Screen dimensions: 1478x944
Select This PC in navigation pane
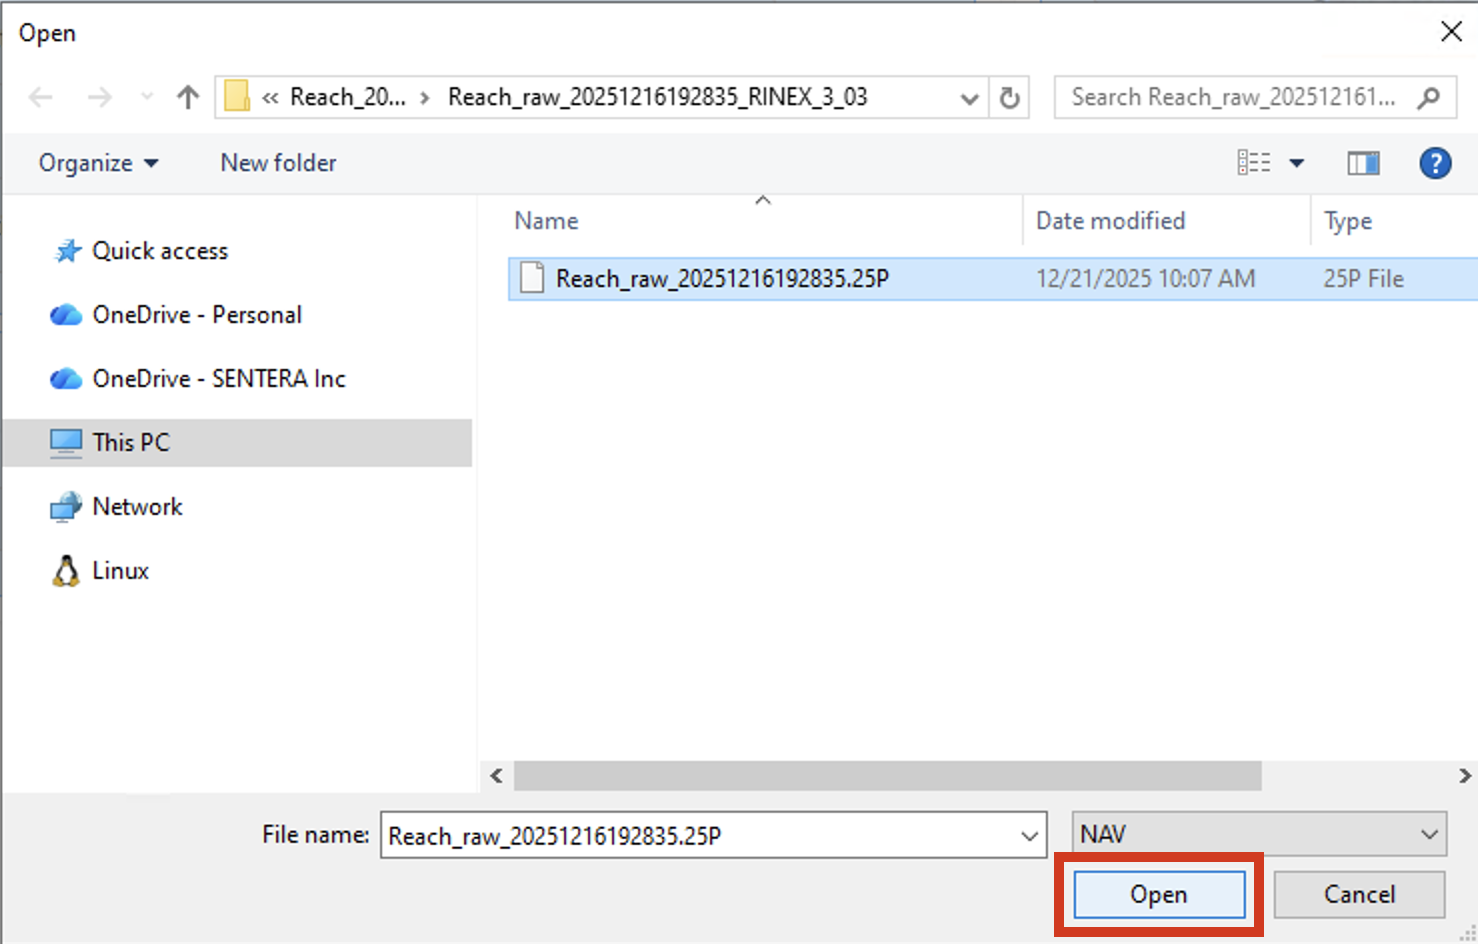[x=131, y=442]
